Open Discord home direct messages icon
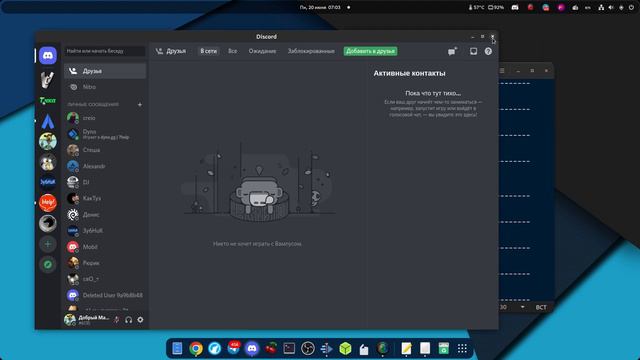Viewport: 640px width, 360px height. pyautogui.click(x=48, y=56)
